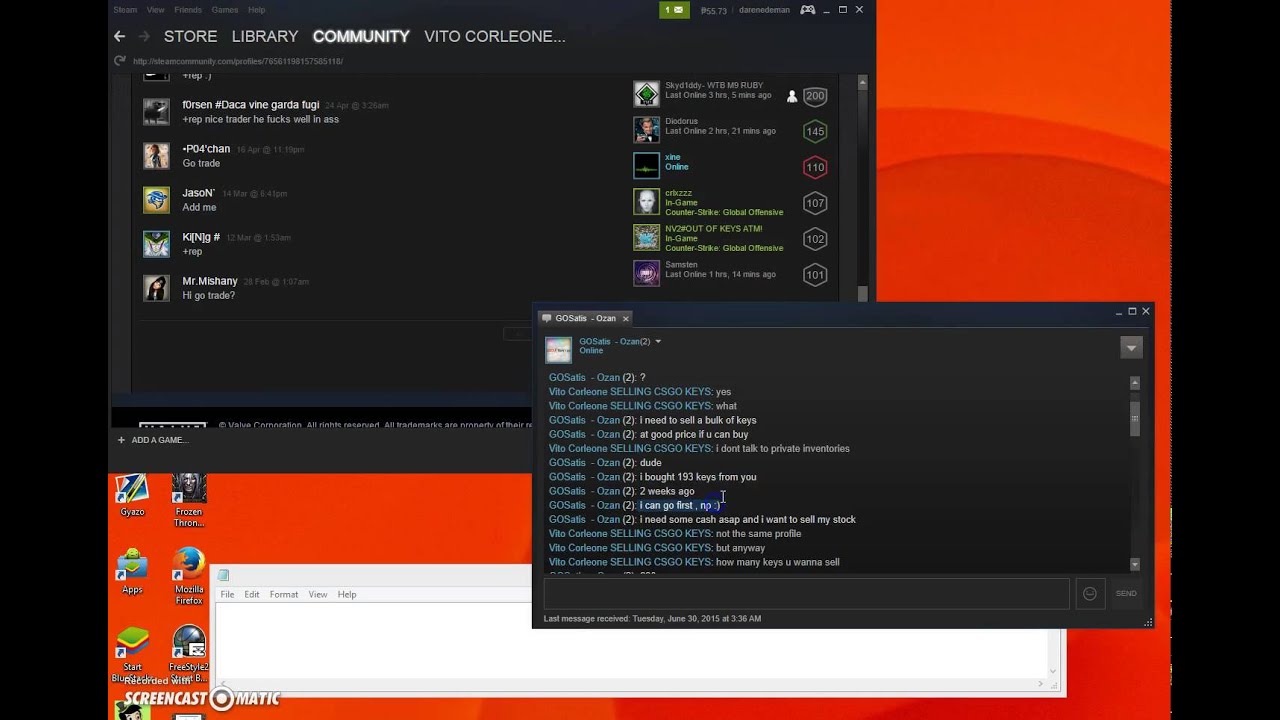
Task: Open Gyazo desktop shortcut
Action: pyautogui.click(x=132, y=495)
